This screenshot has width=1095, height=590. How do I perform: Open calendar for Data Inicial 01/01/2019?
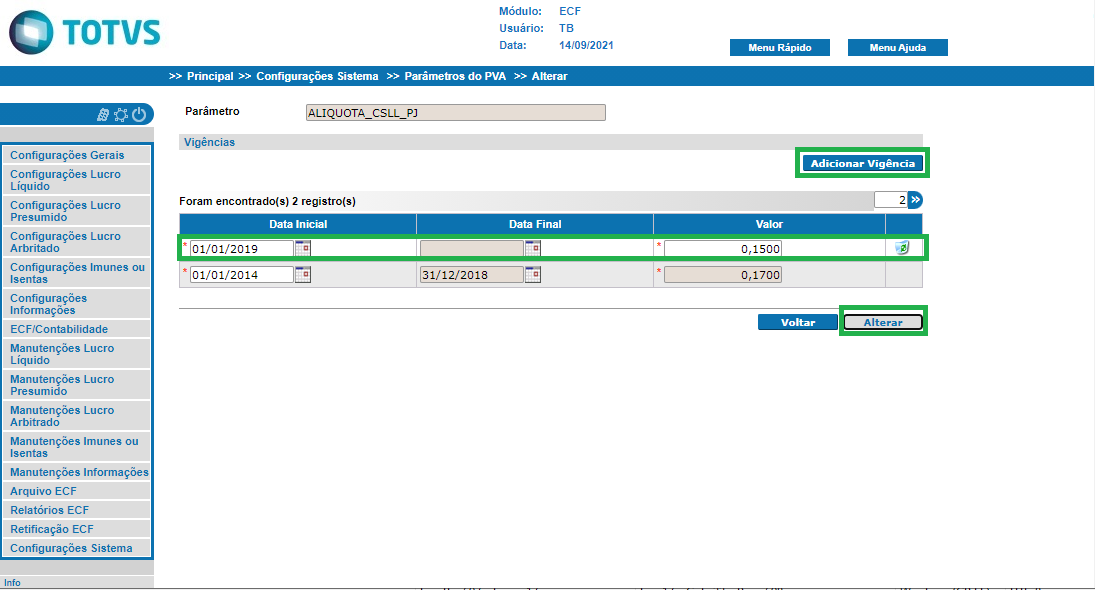coord(302,248)
